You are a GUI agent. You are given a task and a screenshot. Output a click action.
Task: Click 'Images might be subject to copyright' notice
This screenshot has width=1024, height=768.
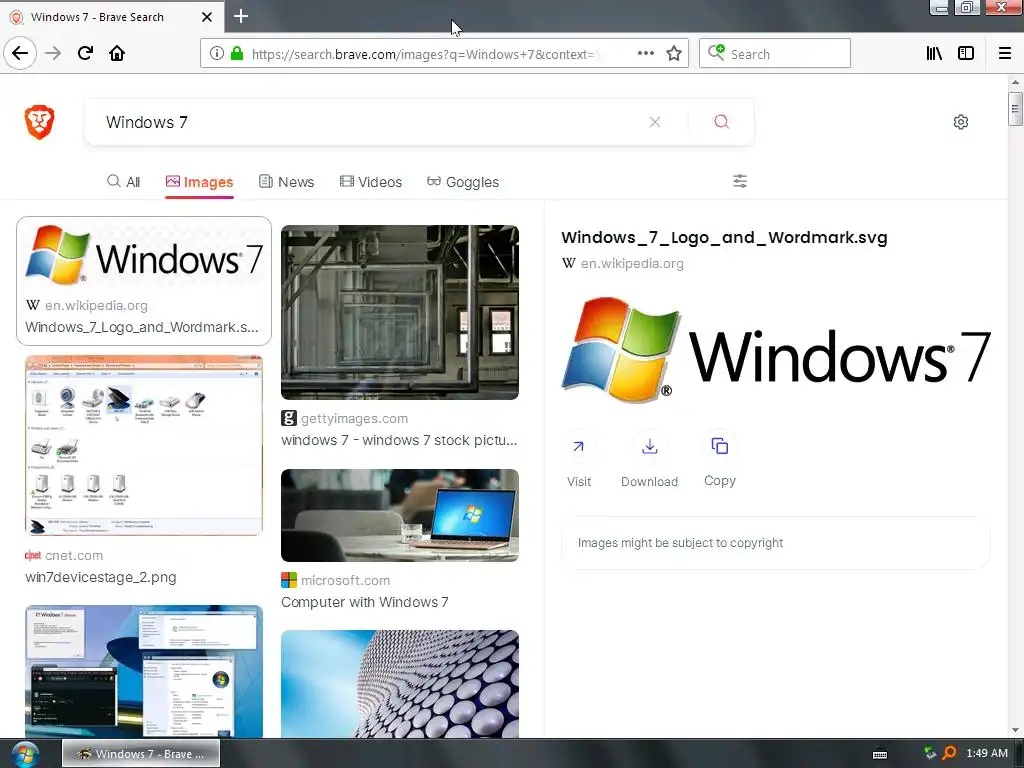(680, 543)
